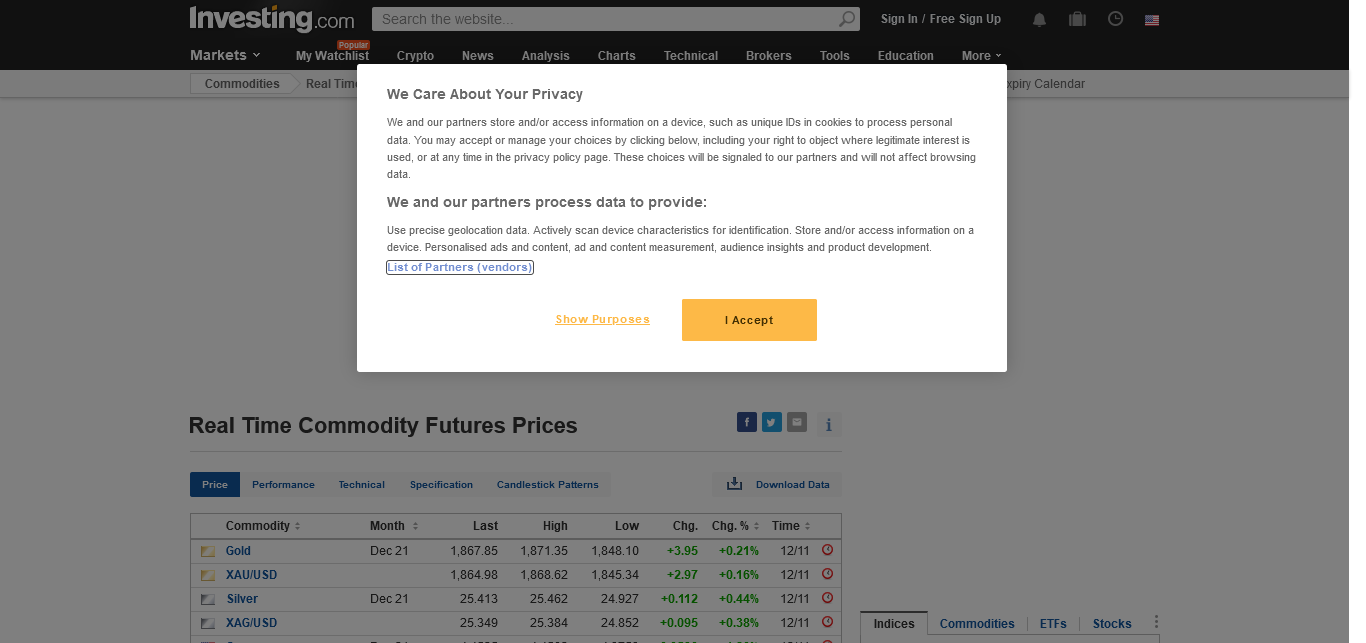
Task: Expand the Markets dropdown menu
Action: [x=225, y=55]
